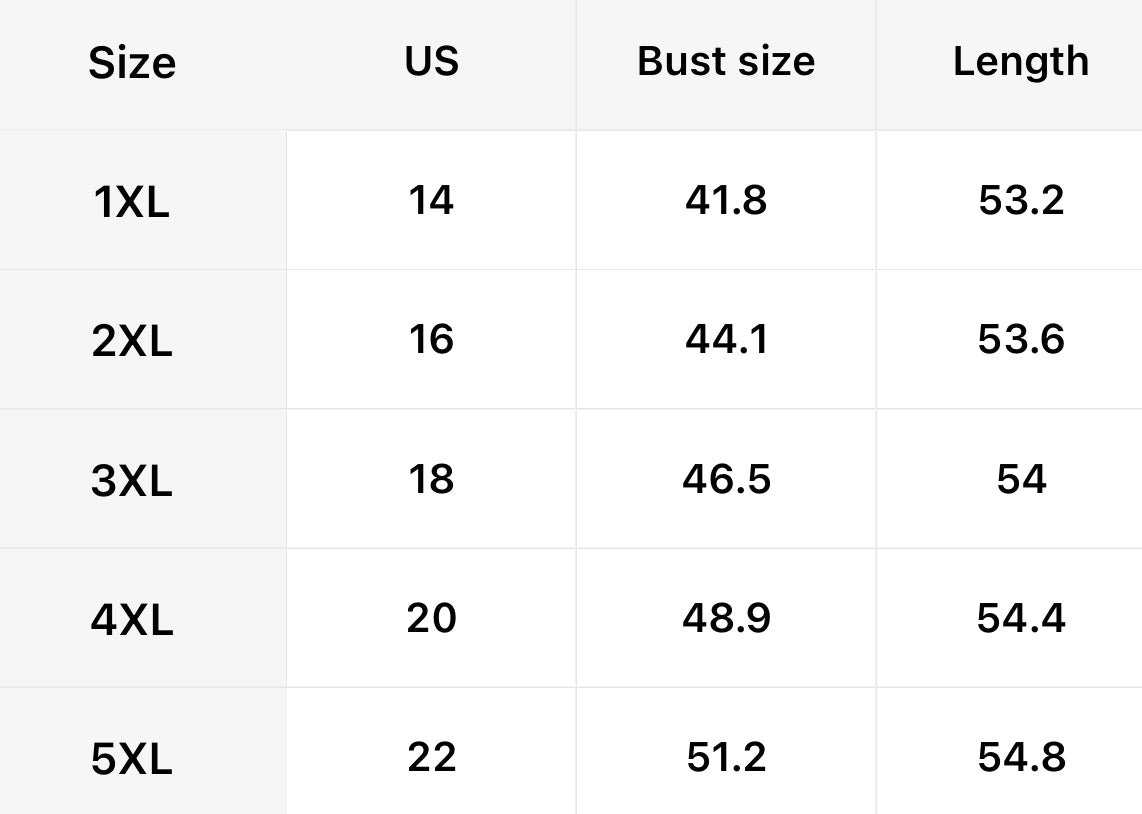Image resolution: width=1142 pixels, height=814 pixels.
Task: Click the US column header
Action: tap(431, 61)
